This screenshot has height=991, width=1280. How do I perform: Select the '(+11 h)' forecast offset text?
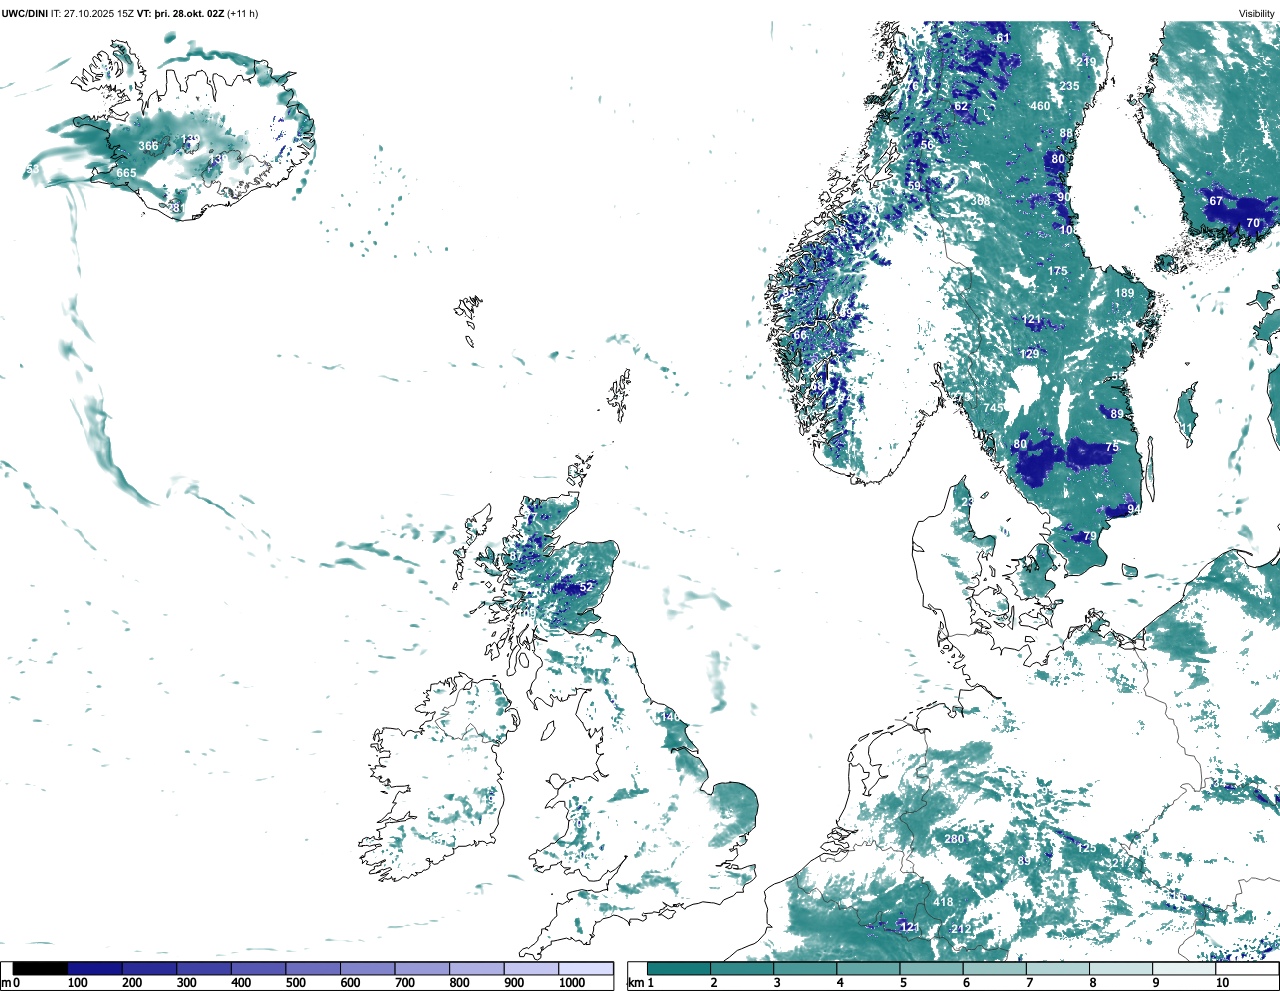click(242, 13)
